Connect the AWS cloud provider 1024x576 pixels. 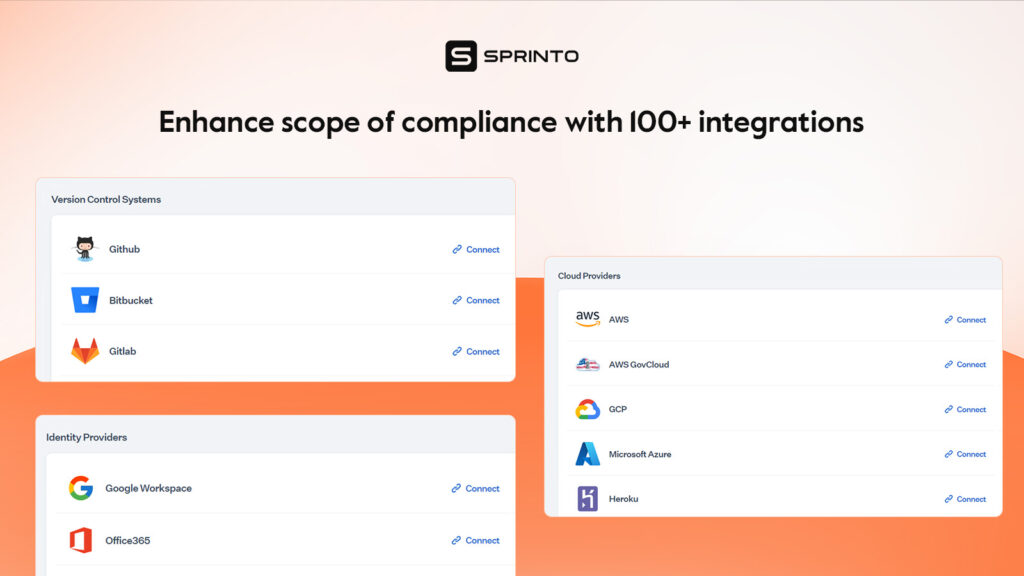pyautogui.click(x=965, y=320)
